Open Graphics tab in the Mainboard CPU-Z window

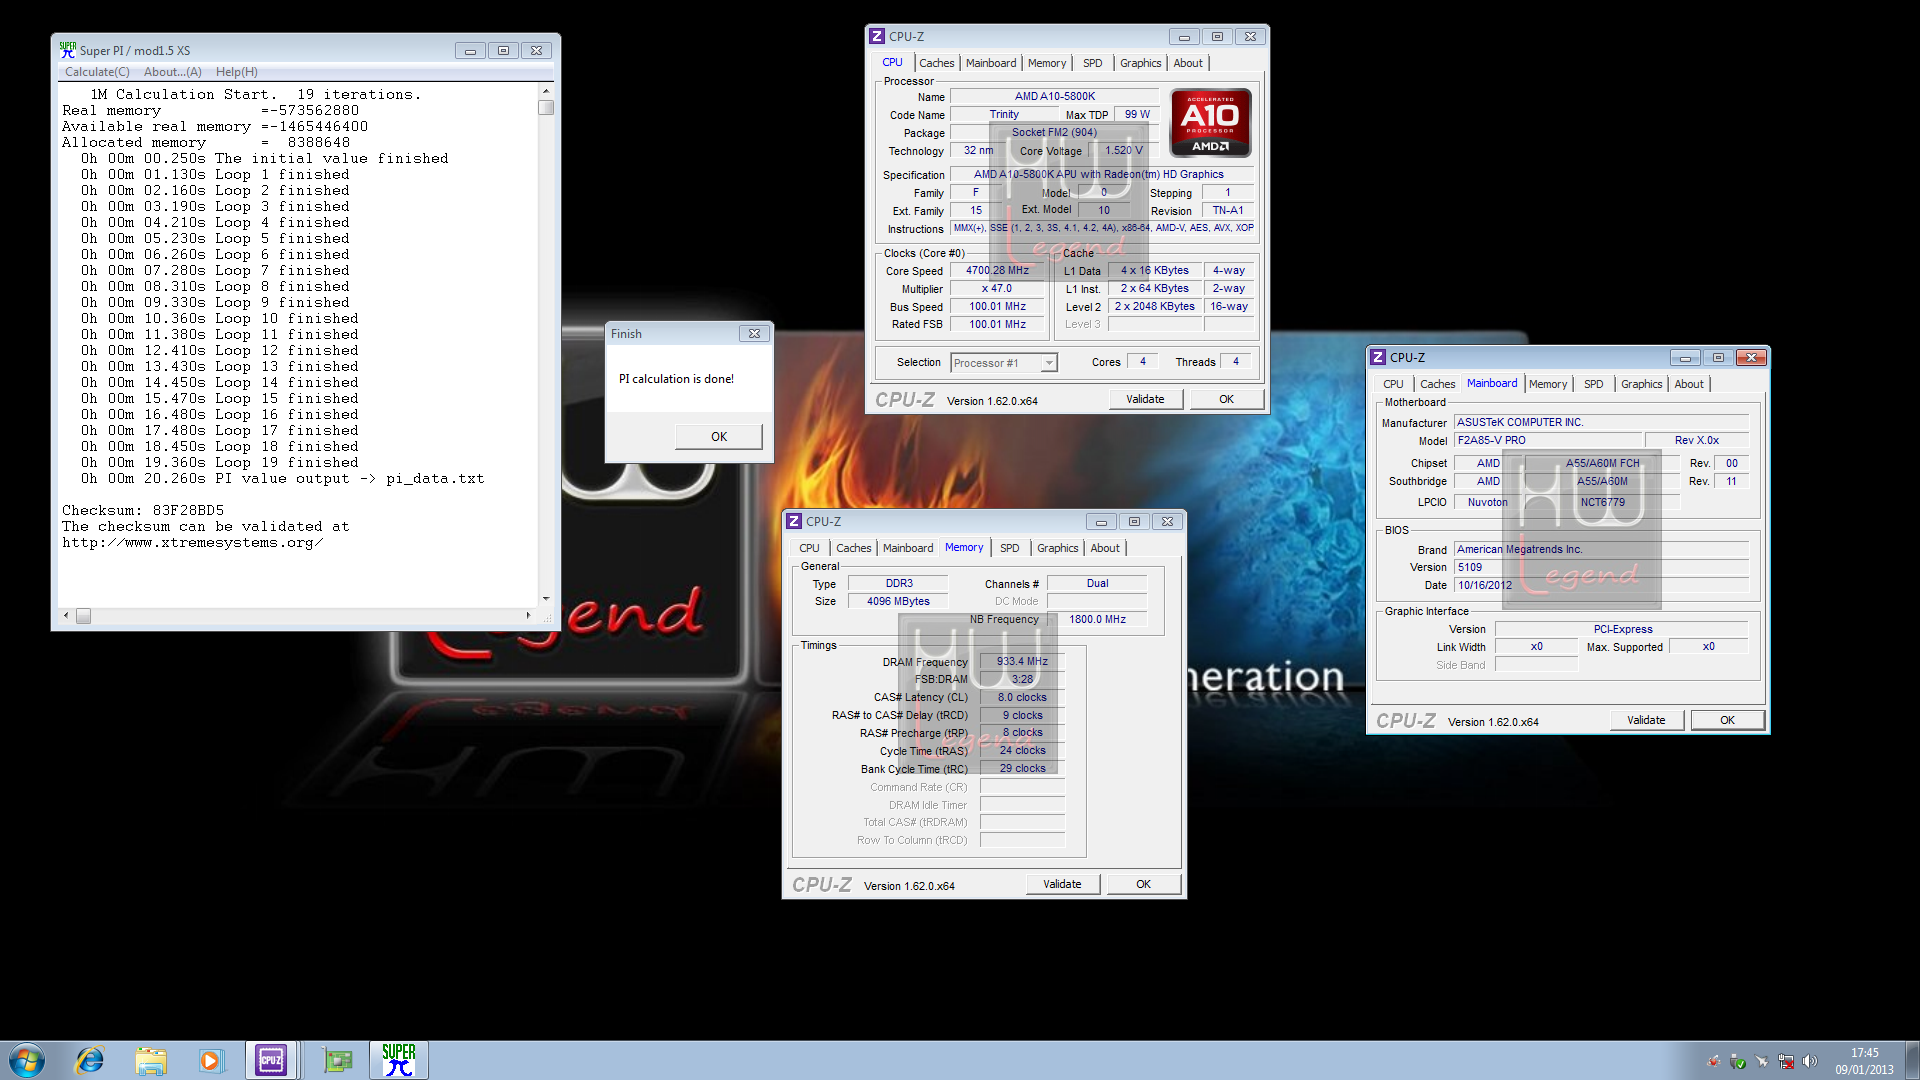(1642, 384)
